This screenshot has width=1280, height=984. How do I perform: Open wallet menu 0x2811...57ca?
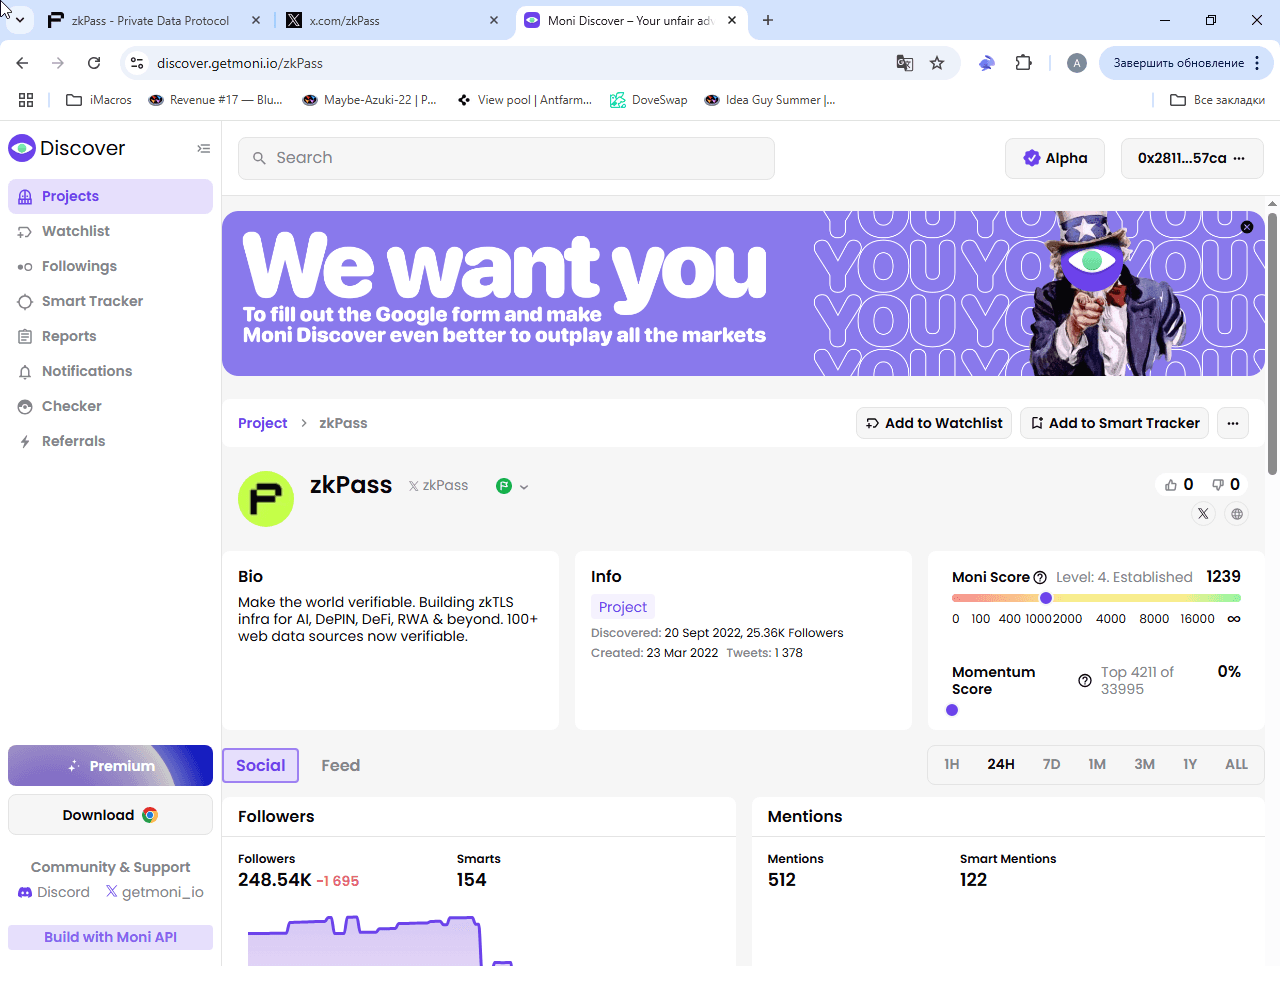pos(1192,158)
